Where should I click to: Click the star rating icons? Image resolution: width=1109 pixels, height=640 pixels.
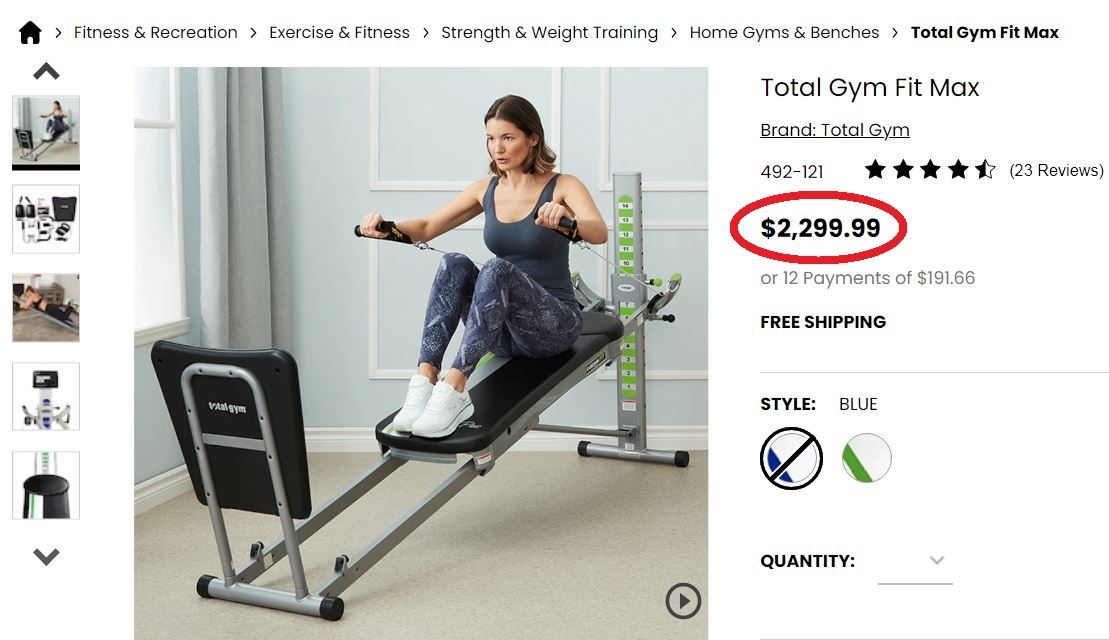(930, 170)
